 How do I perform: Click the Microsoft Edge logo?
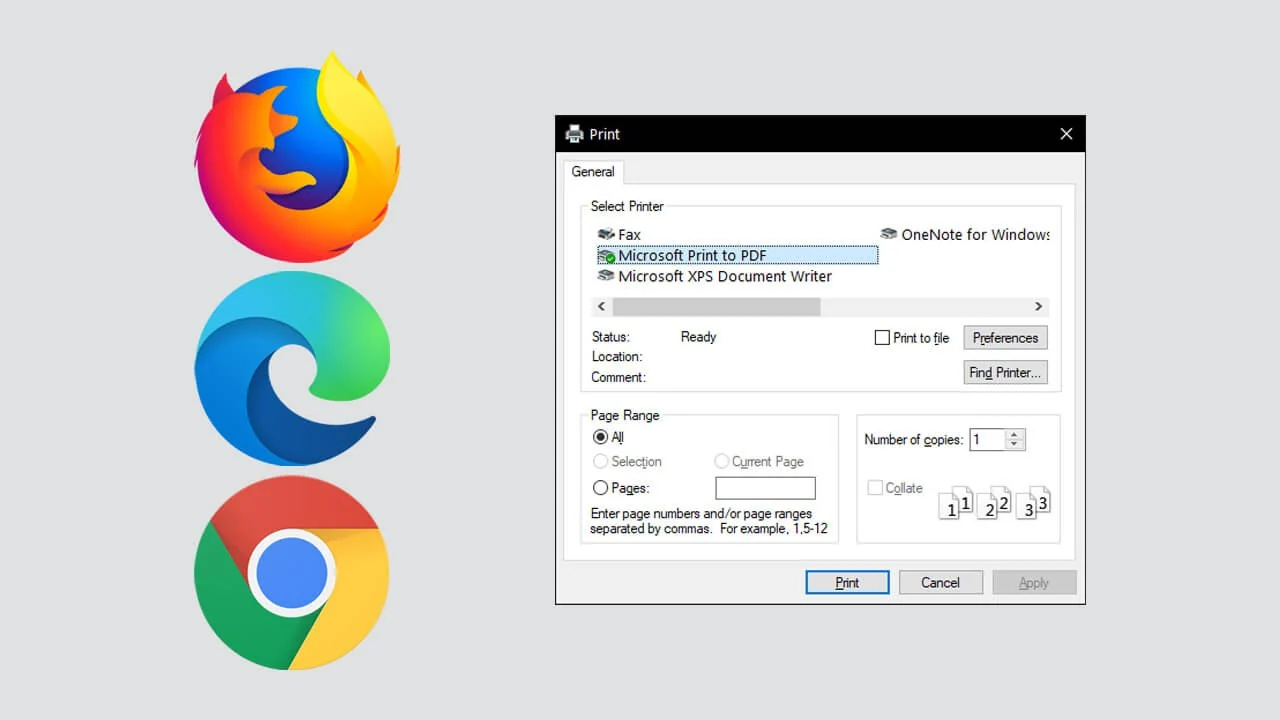(x=292, y=368)
